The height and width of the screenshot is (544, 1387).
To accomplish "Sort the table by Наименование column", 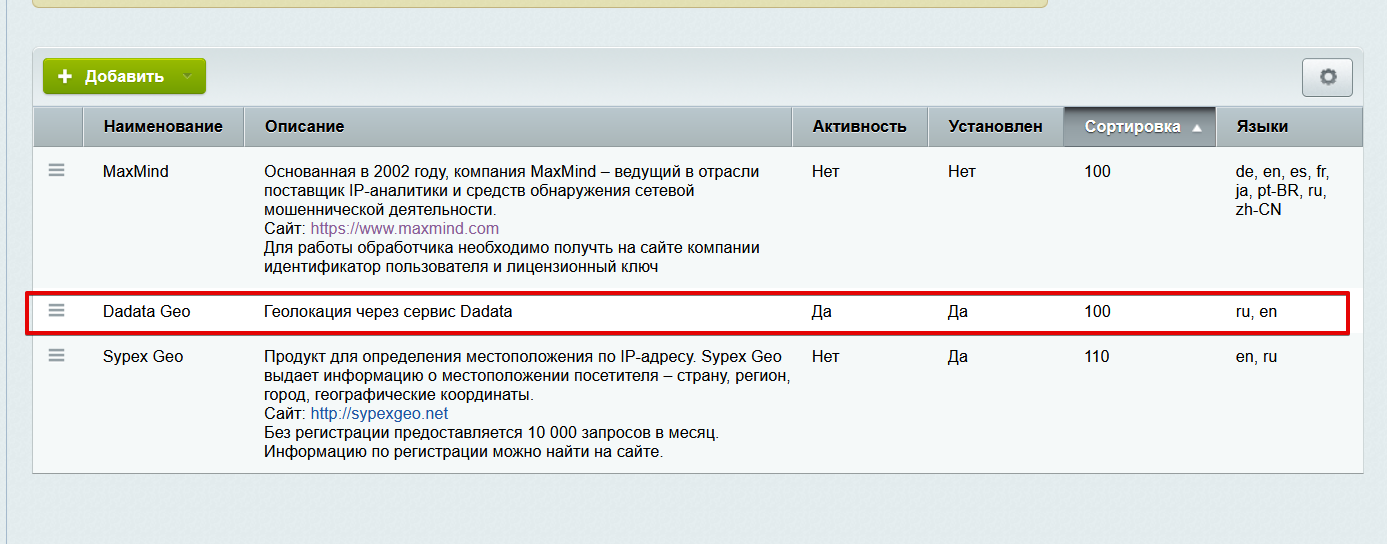I will 163,127.
